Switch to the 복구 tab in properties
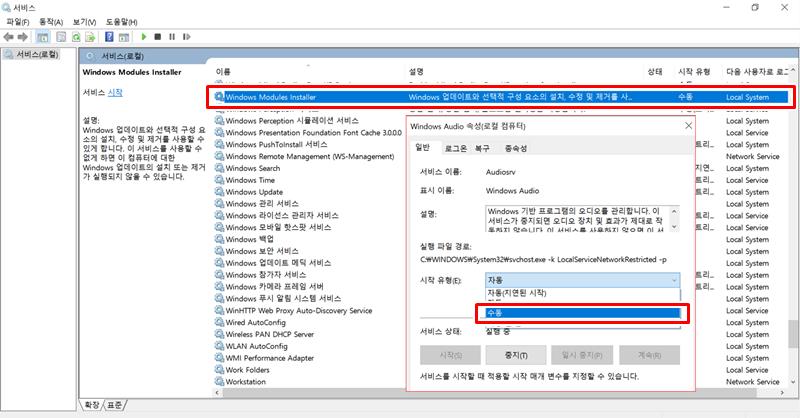The width and height of the screenshot is (800, 418). coord(482,148)
